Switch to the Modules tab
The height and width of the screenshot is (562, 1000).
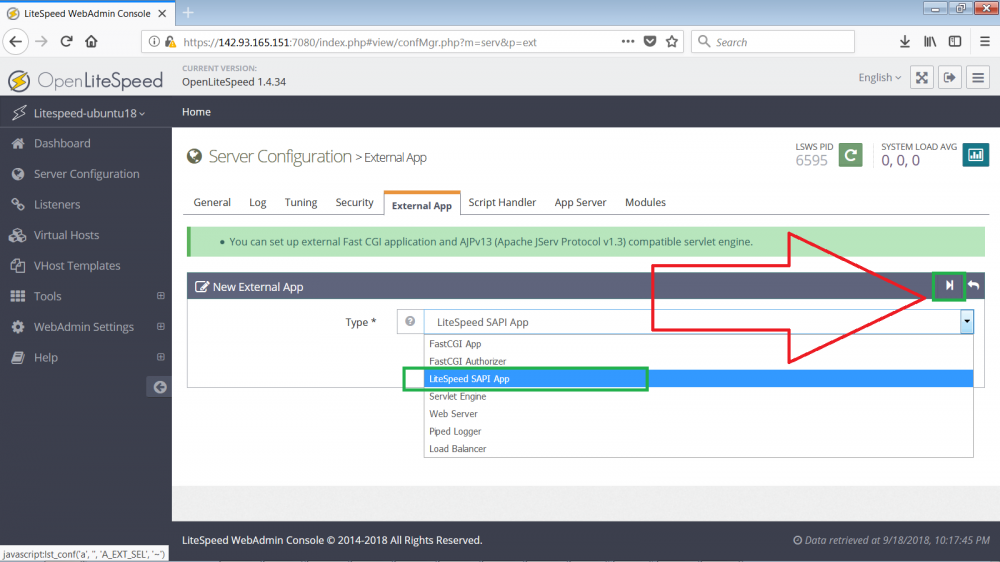coord(645,202)
